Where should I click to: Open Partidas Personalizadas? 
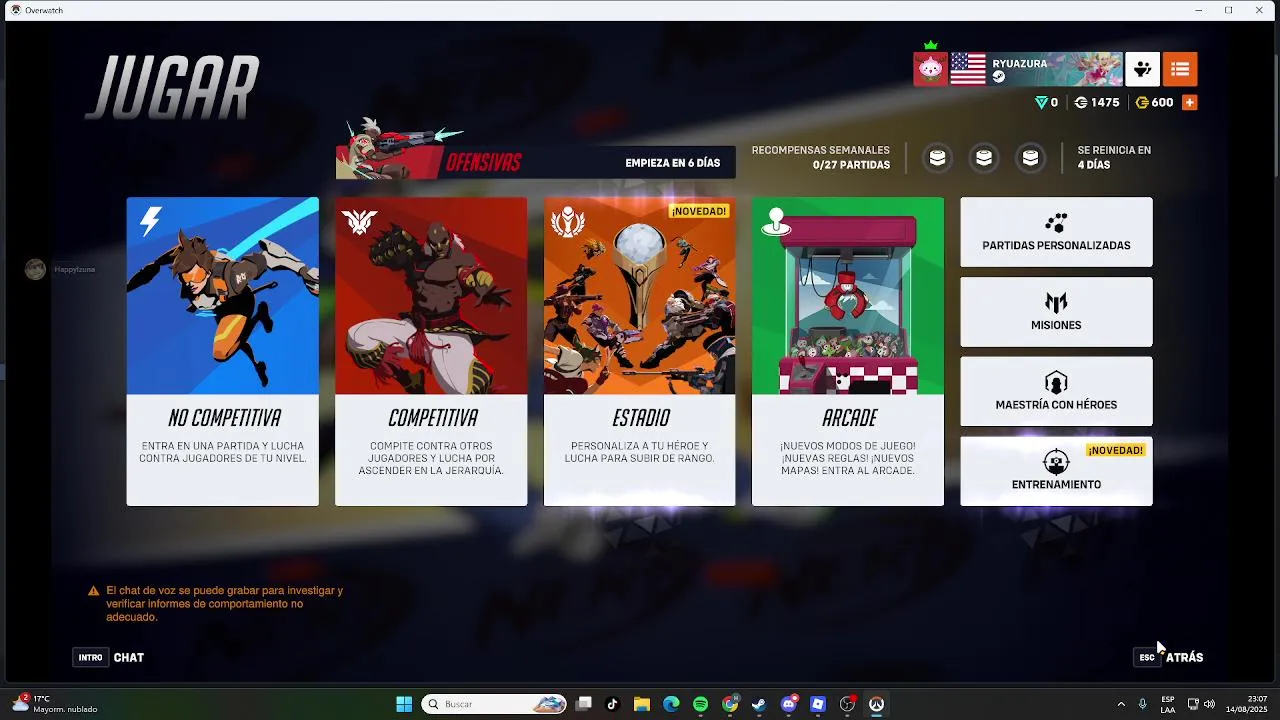coord(1056,232)
